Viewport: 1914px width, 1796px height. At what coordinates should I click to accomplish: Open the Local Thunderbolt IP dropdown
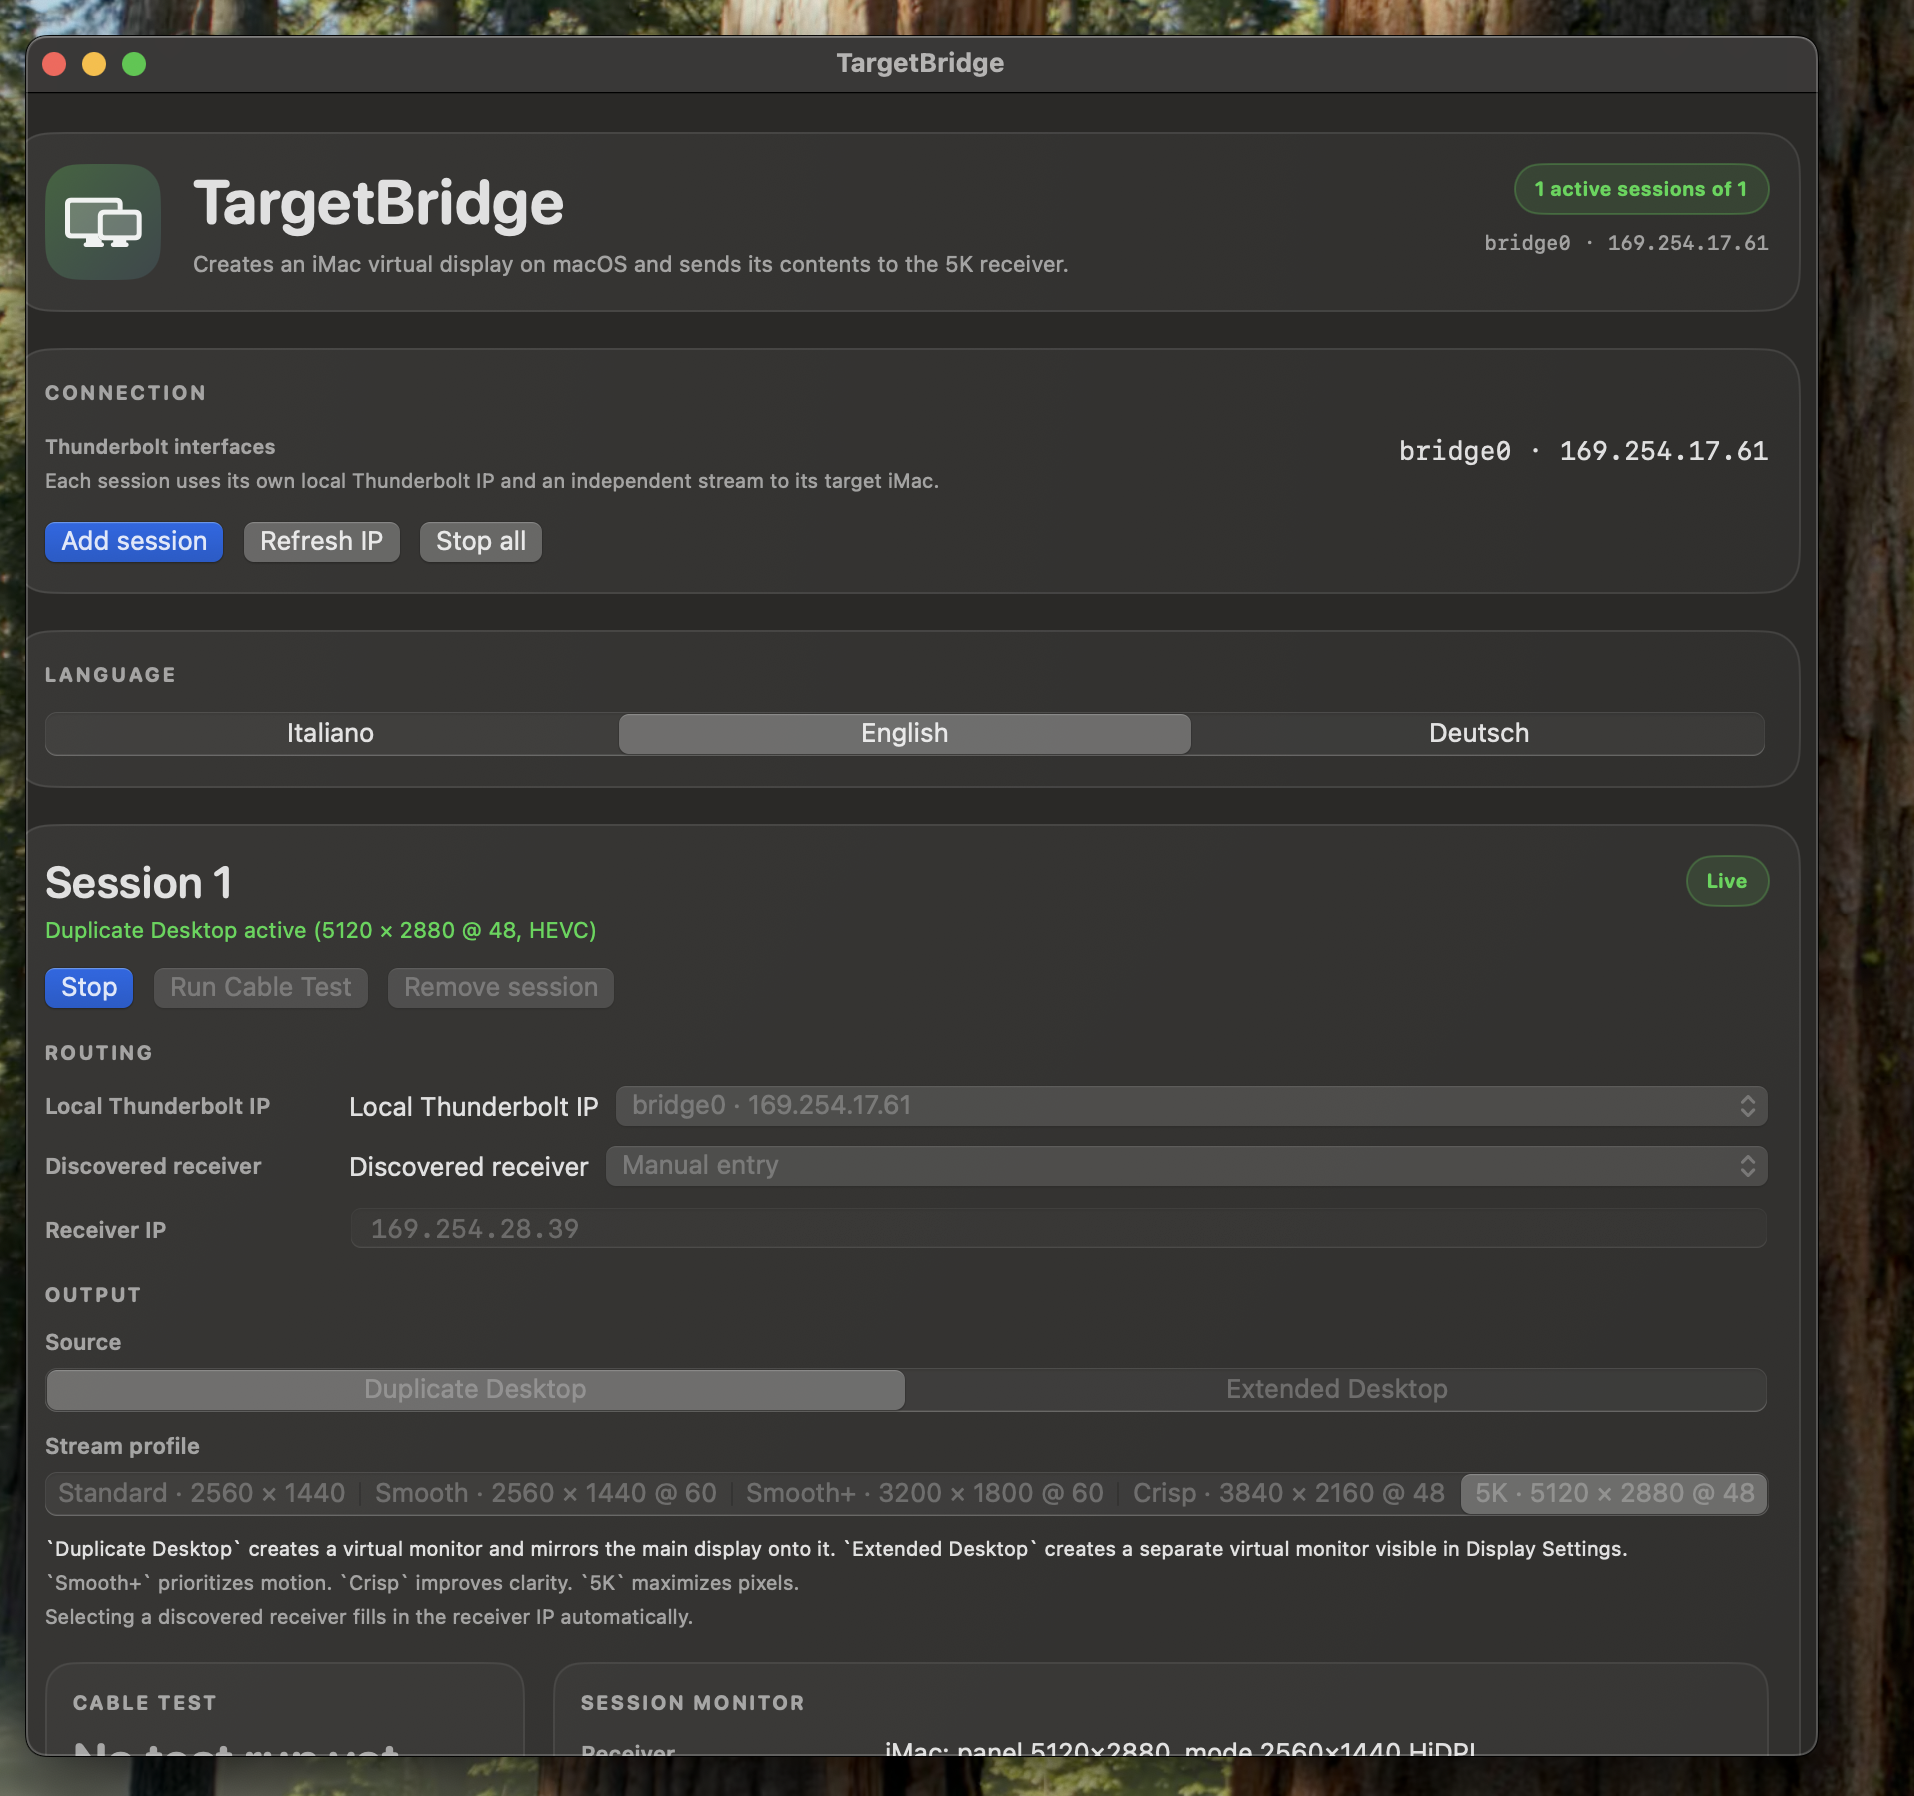1191,1106
